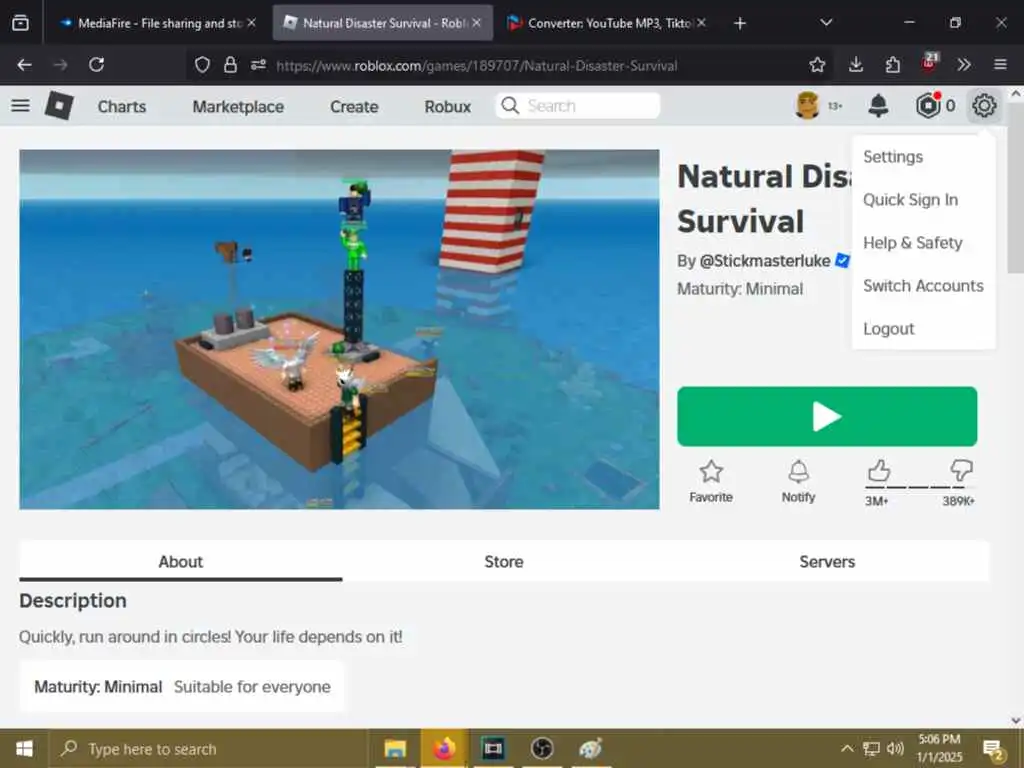Close the Converter YouTube MP3 tab

pyautogui.click(x=701, y=23)
